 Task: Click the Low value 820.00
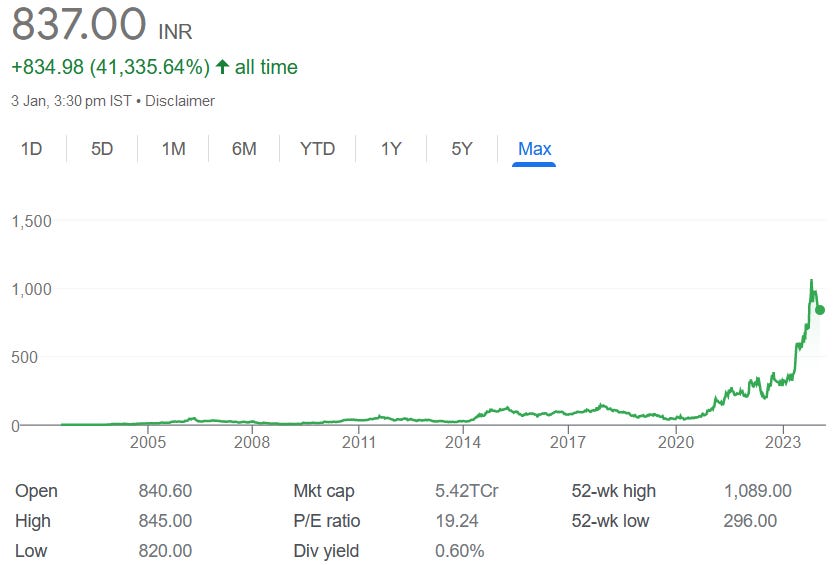tap(165, 551)
